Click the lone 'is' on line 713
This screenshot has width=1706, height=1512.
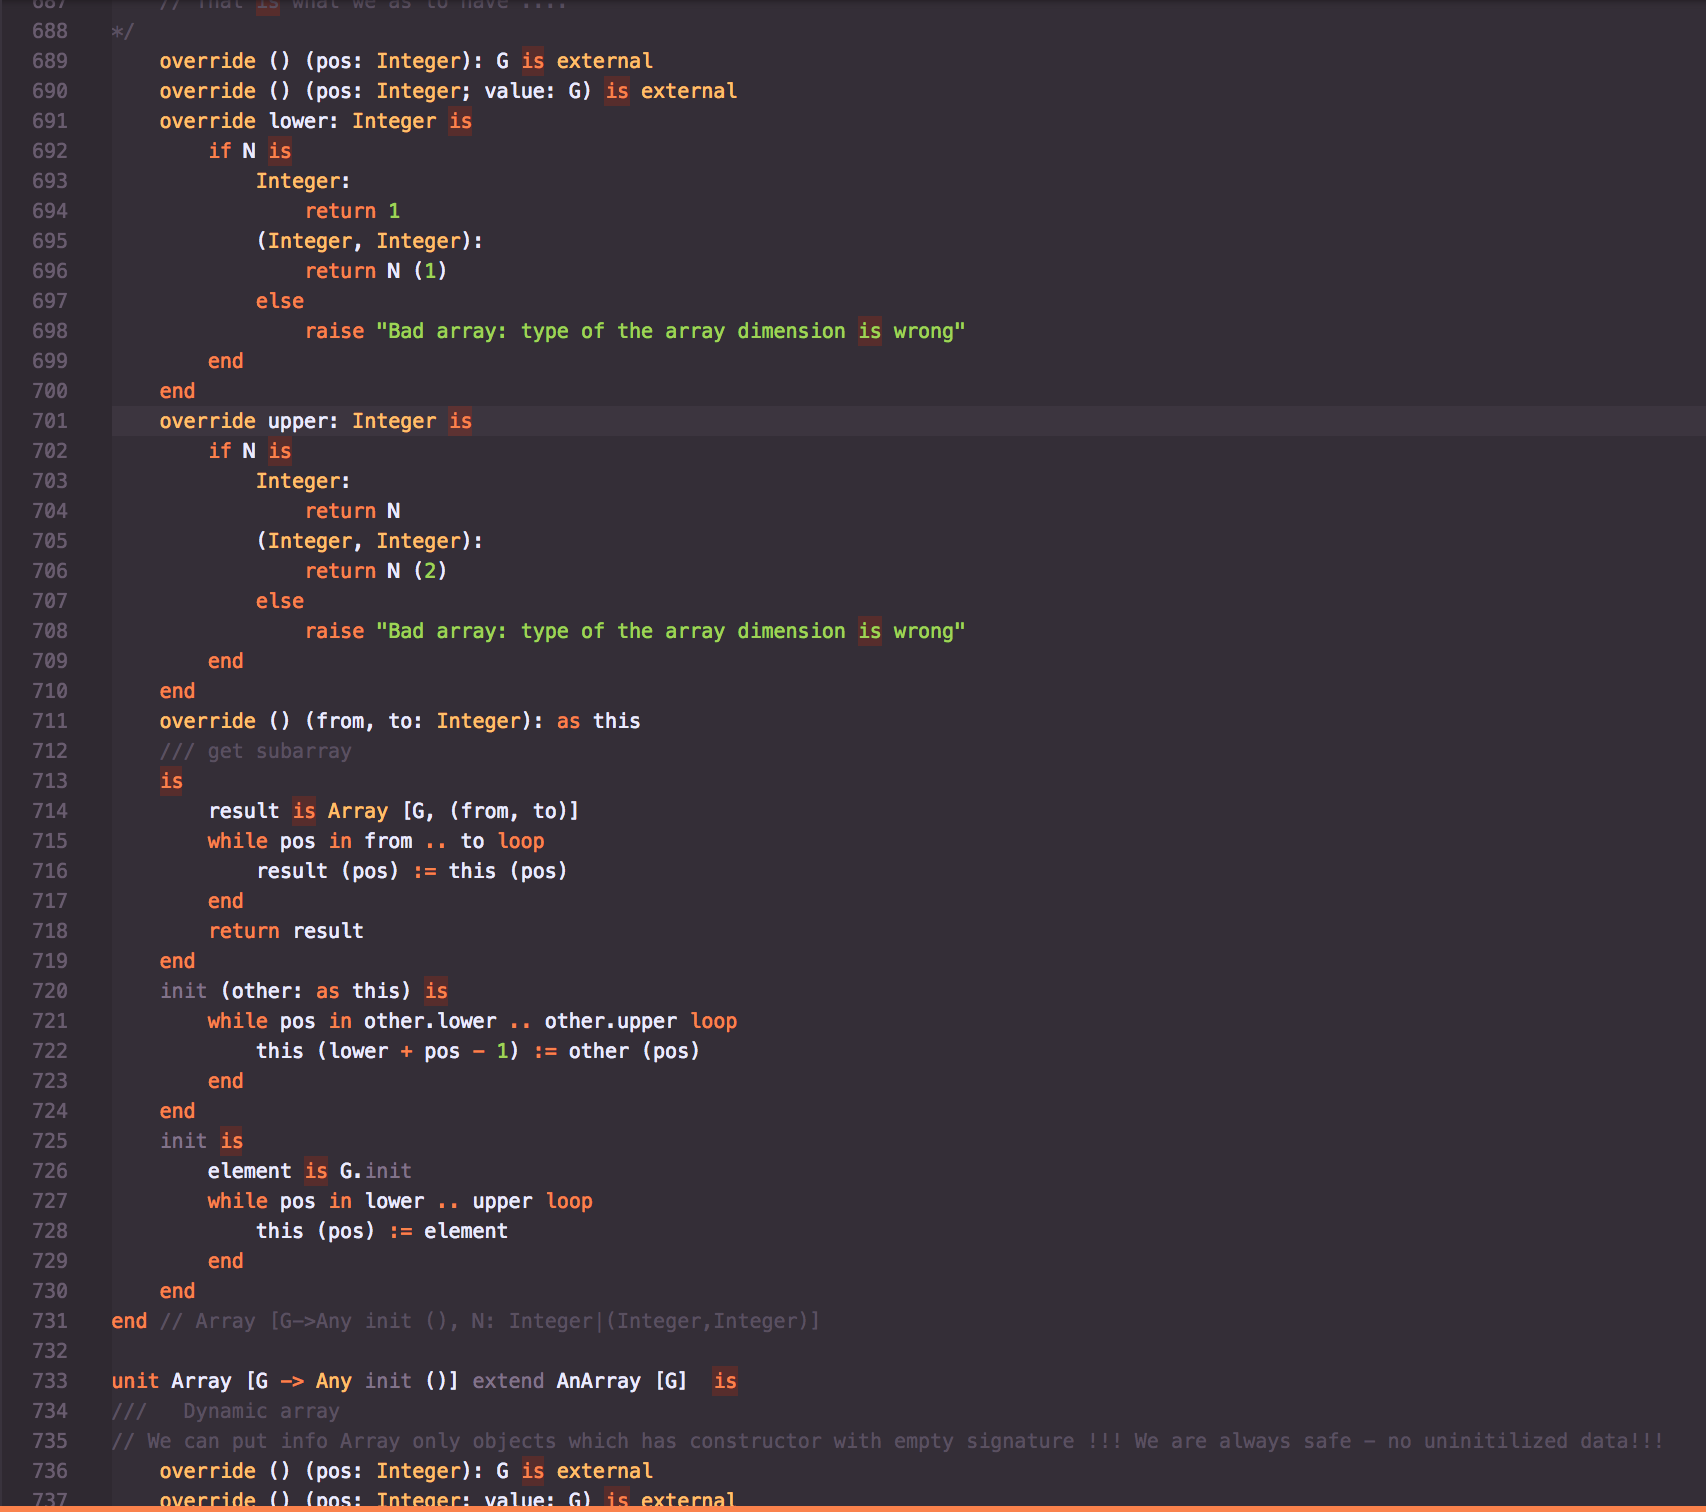(x=172, y=781)
